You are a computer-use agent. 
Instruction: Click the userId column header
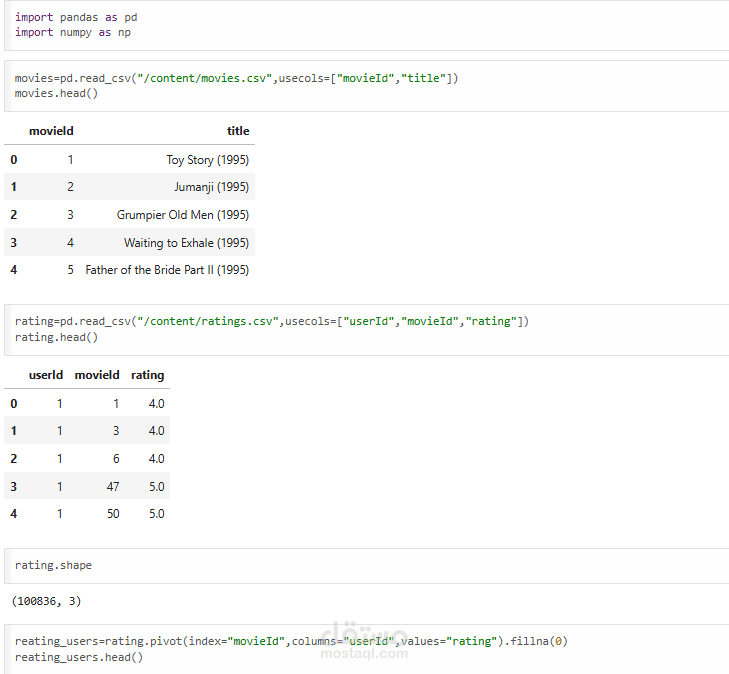46,375
